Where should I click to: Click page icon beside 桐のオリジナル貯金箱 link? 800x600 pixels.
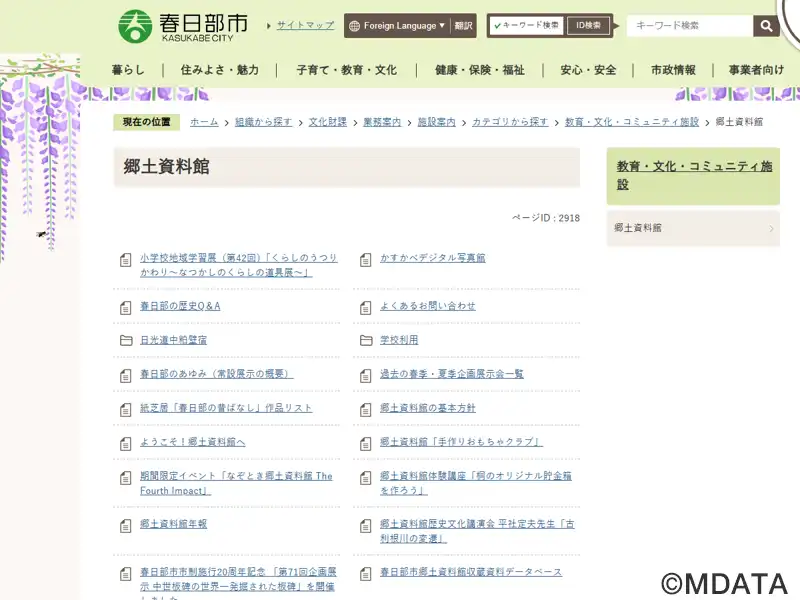tap(365, 478)
